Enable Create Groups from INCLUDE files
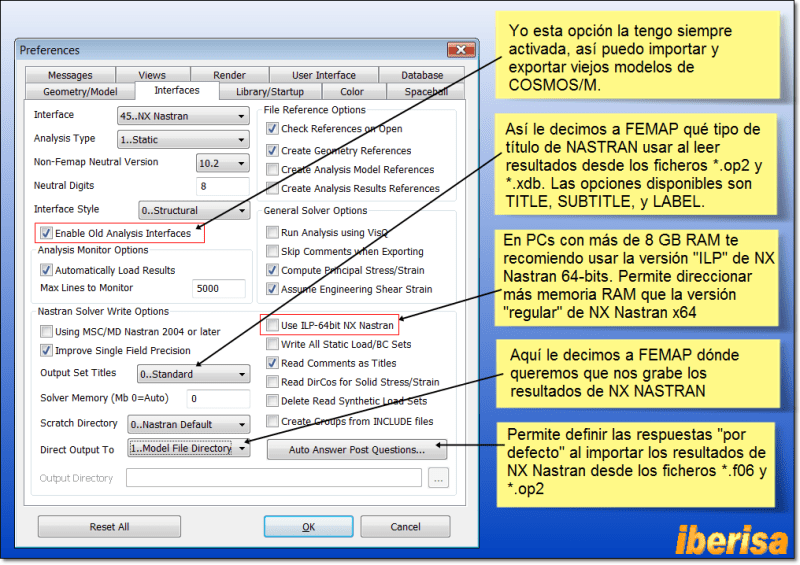The width and height of the screenshot is (800, 565). click(272, 421)
